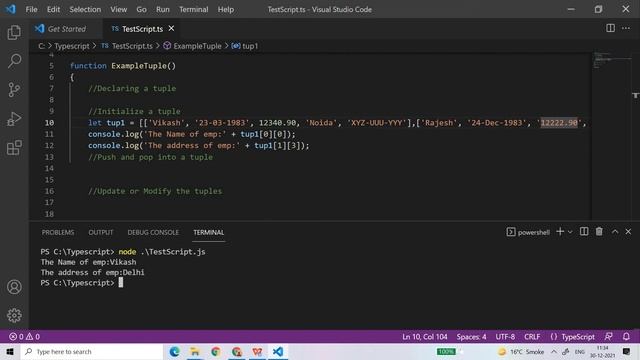Open Microsoft Edge from taskbar
This screenshot has height=360, width=640.
click(x=175, y=351)
